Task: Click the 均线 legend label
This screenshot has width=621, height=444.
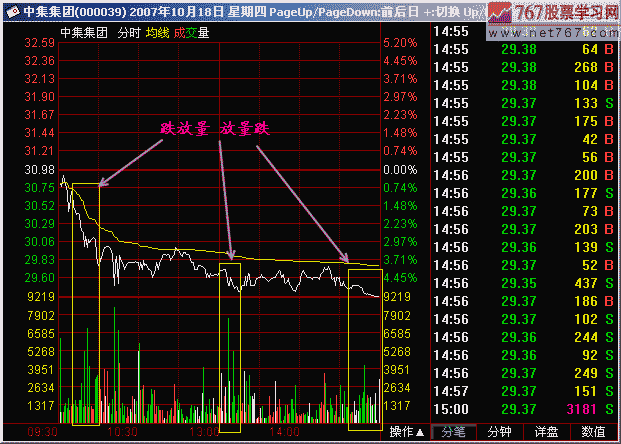Action: coord(156,33)
